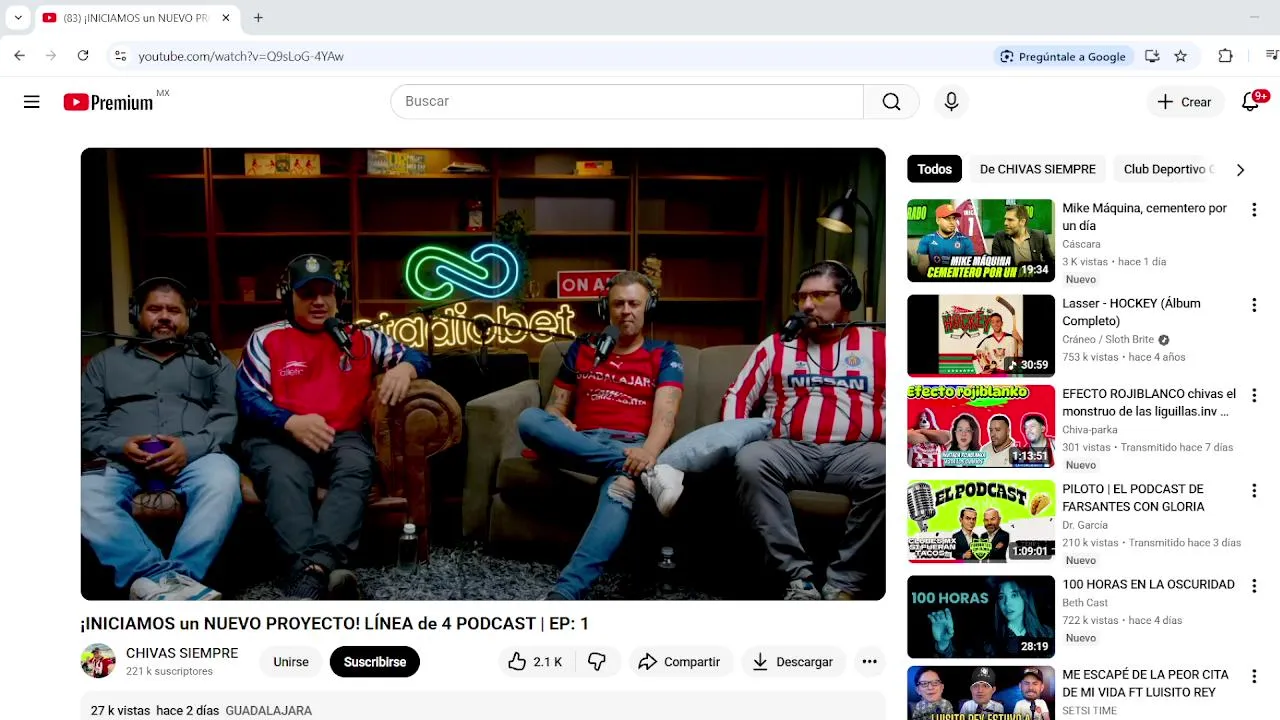Click the Chiva-parka channel name

1090,430
